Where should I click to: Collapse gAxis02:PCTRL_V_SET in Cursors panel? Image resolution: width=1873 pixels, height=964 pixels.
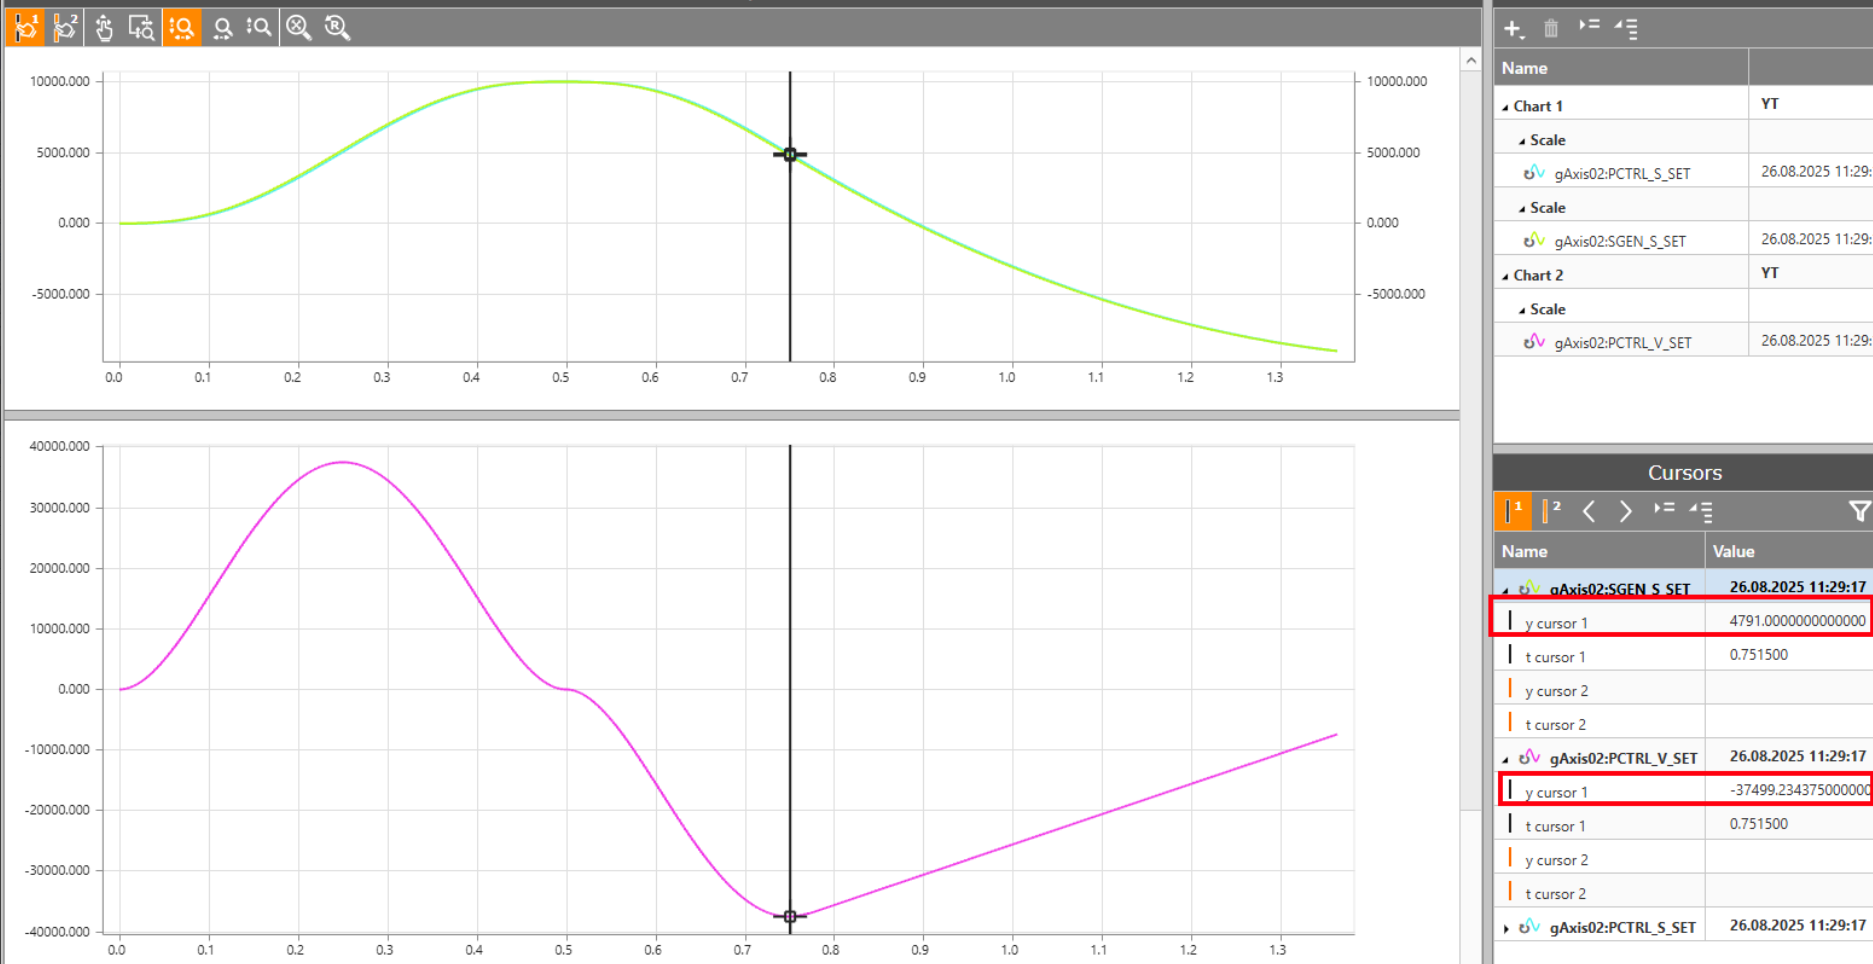click(x=1506, y=759)
